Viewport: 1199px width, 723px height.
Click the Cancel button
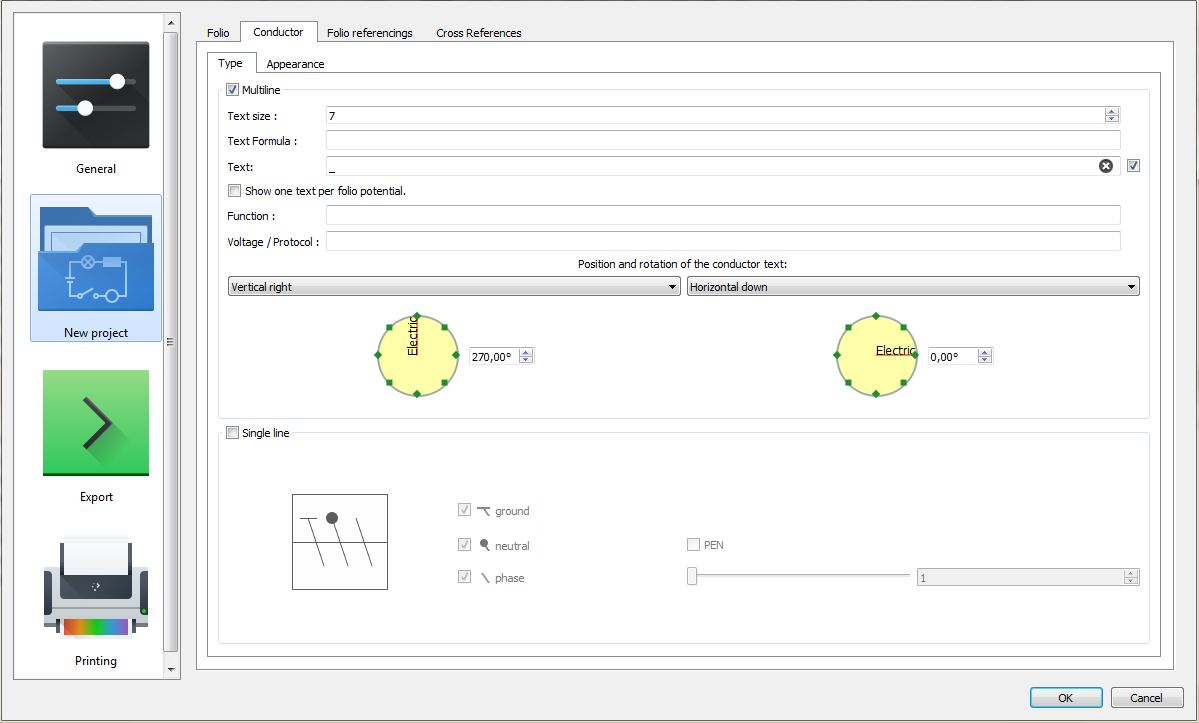[x=1146, y=698]
